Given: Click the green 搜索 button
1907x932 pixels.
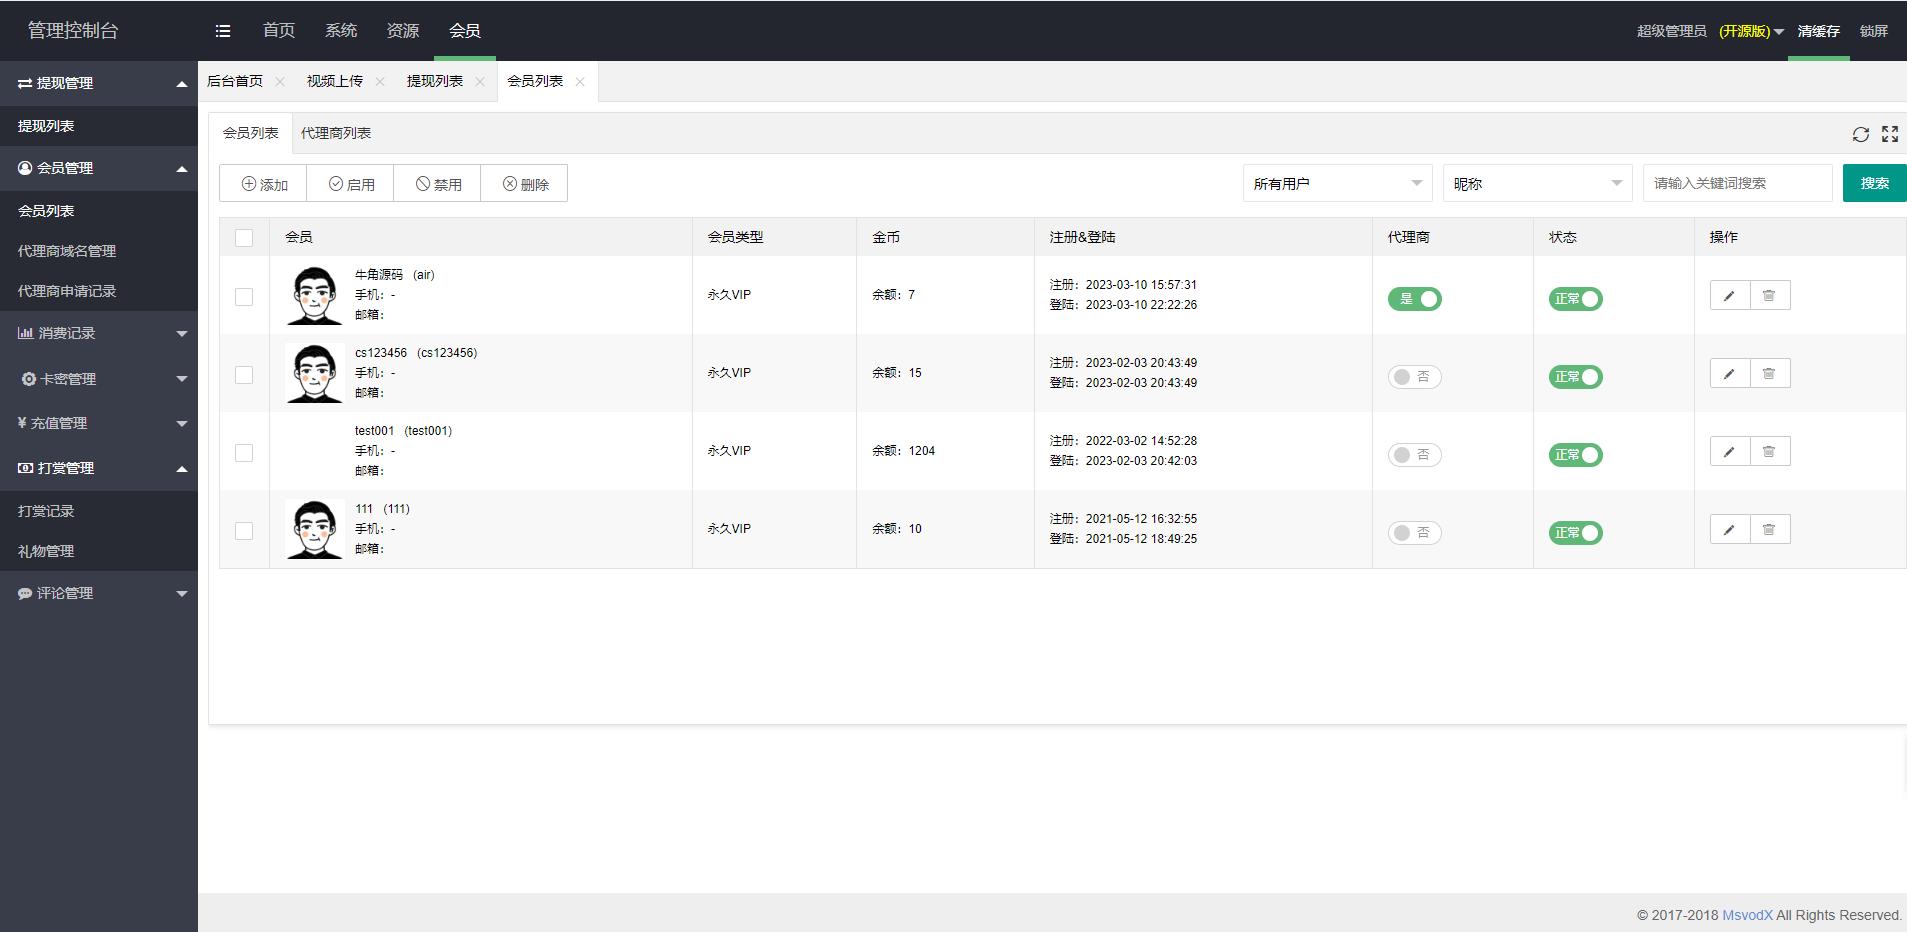Looking at the screenshot, I should tap(1875, 183).
